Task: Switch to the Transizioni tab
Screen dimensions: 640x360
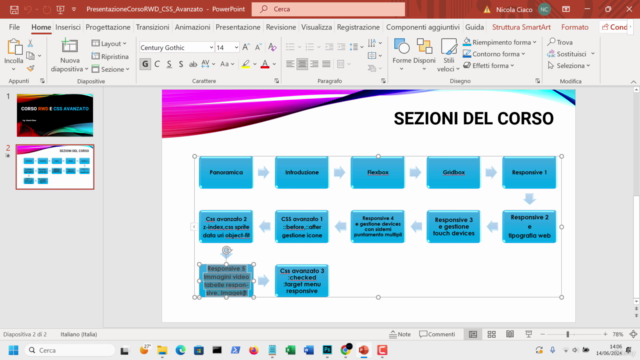Action: coord(152,27)
